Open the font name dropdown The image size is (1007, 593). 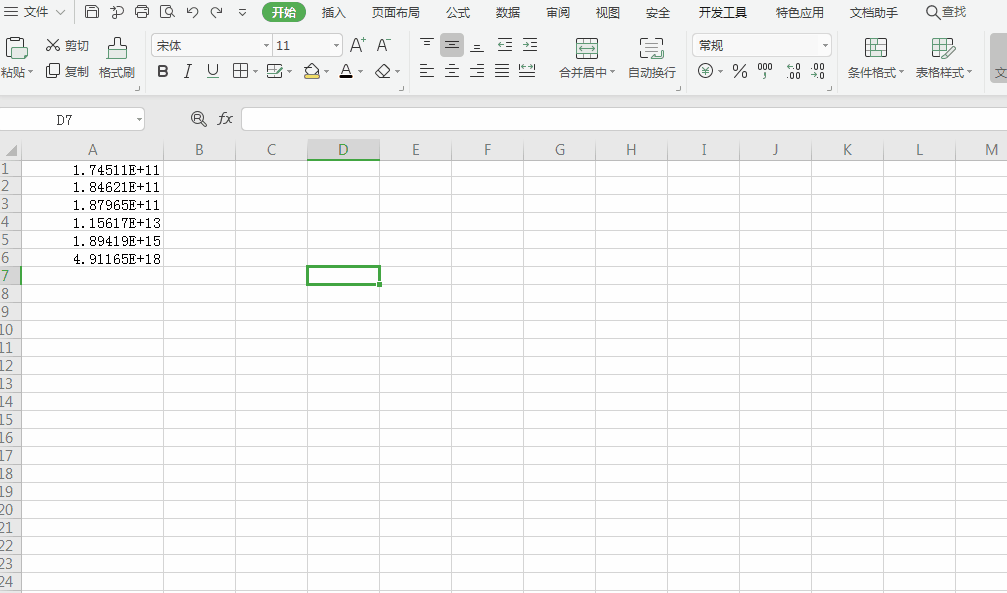coord(266,46)
